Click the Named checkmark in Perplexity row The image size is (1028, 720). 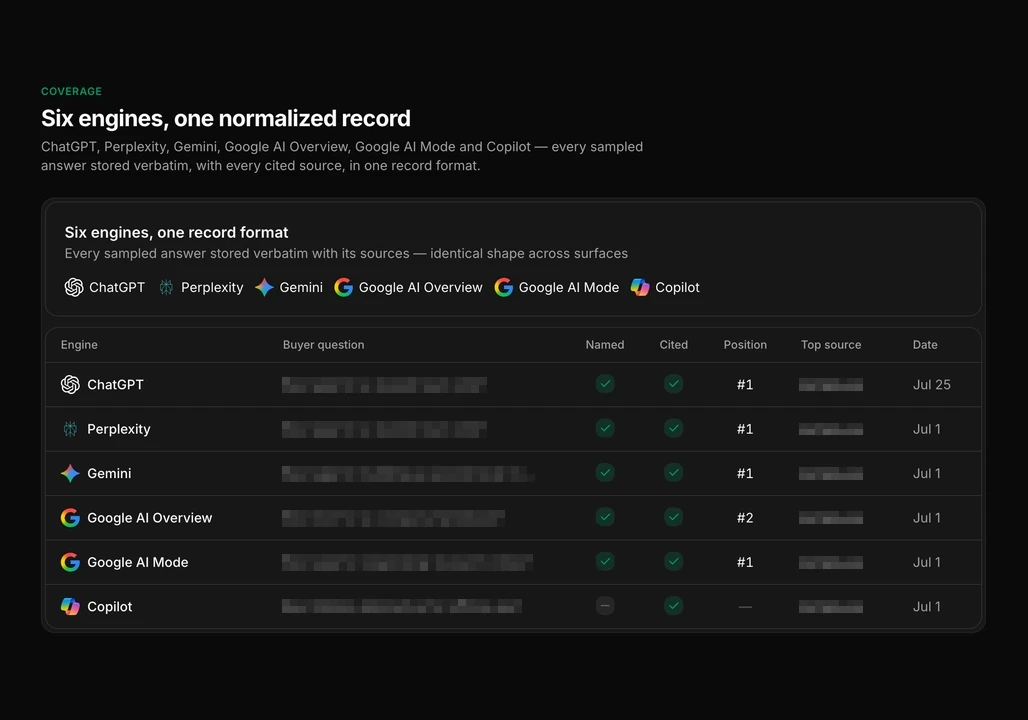[x=605, y=428]
